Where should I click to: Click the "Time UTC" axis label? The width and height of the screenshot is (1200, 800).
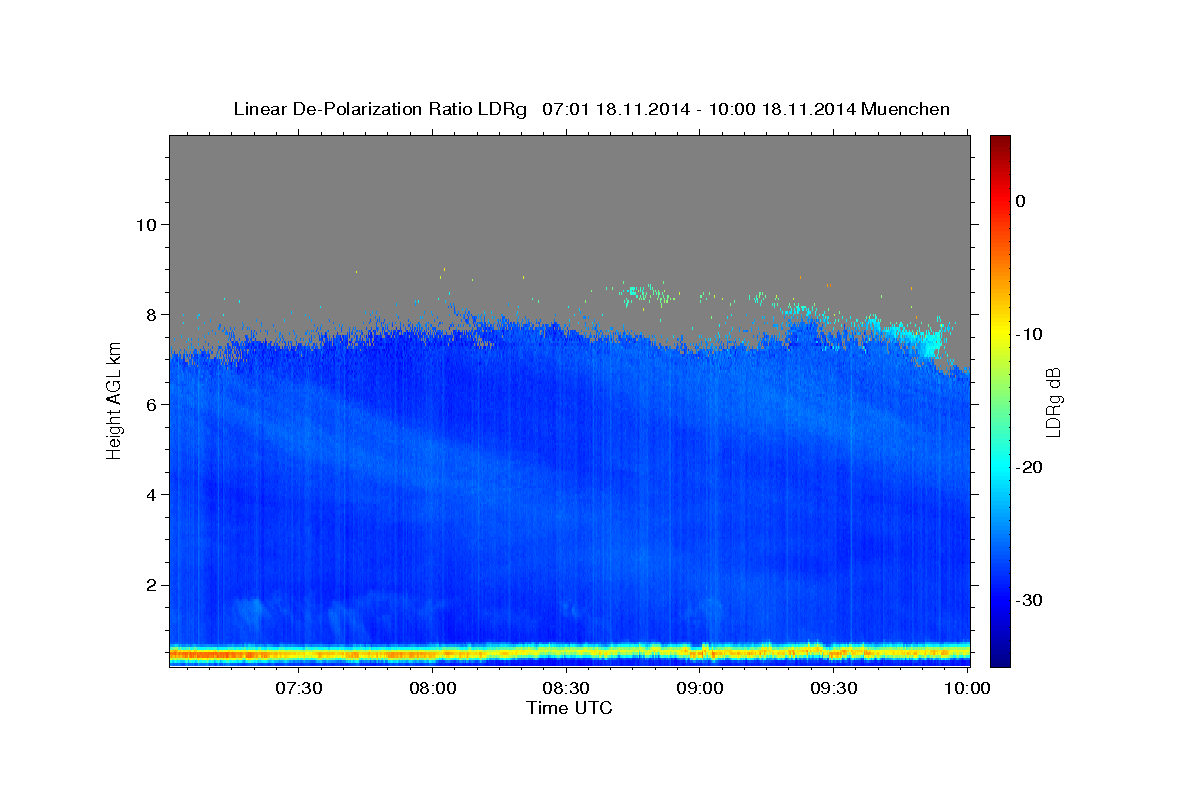(569, 708)
